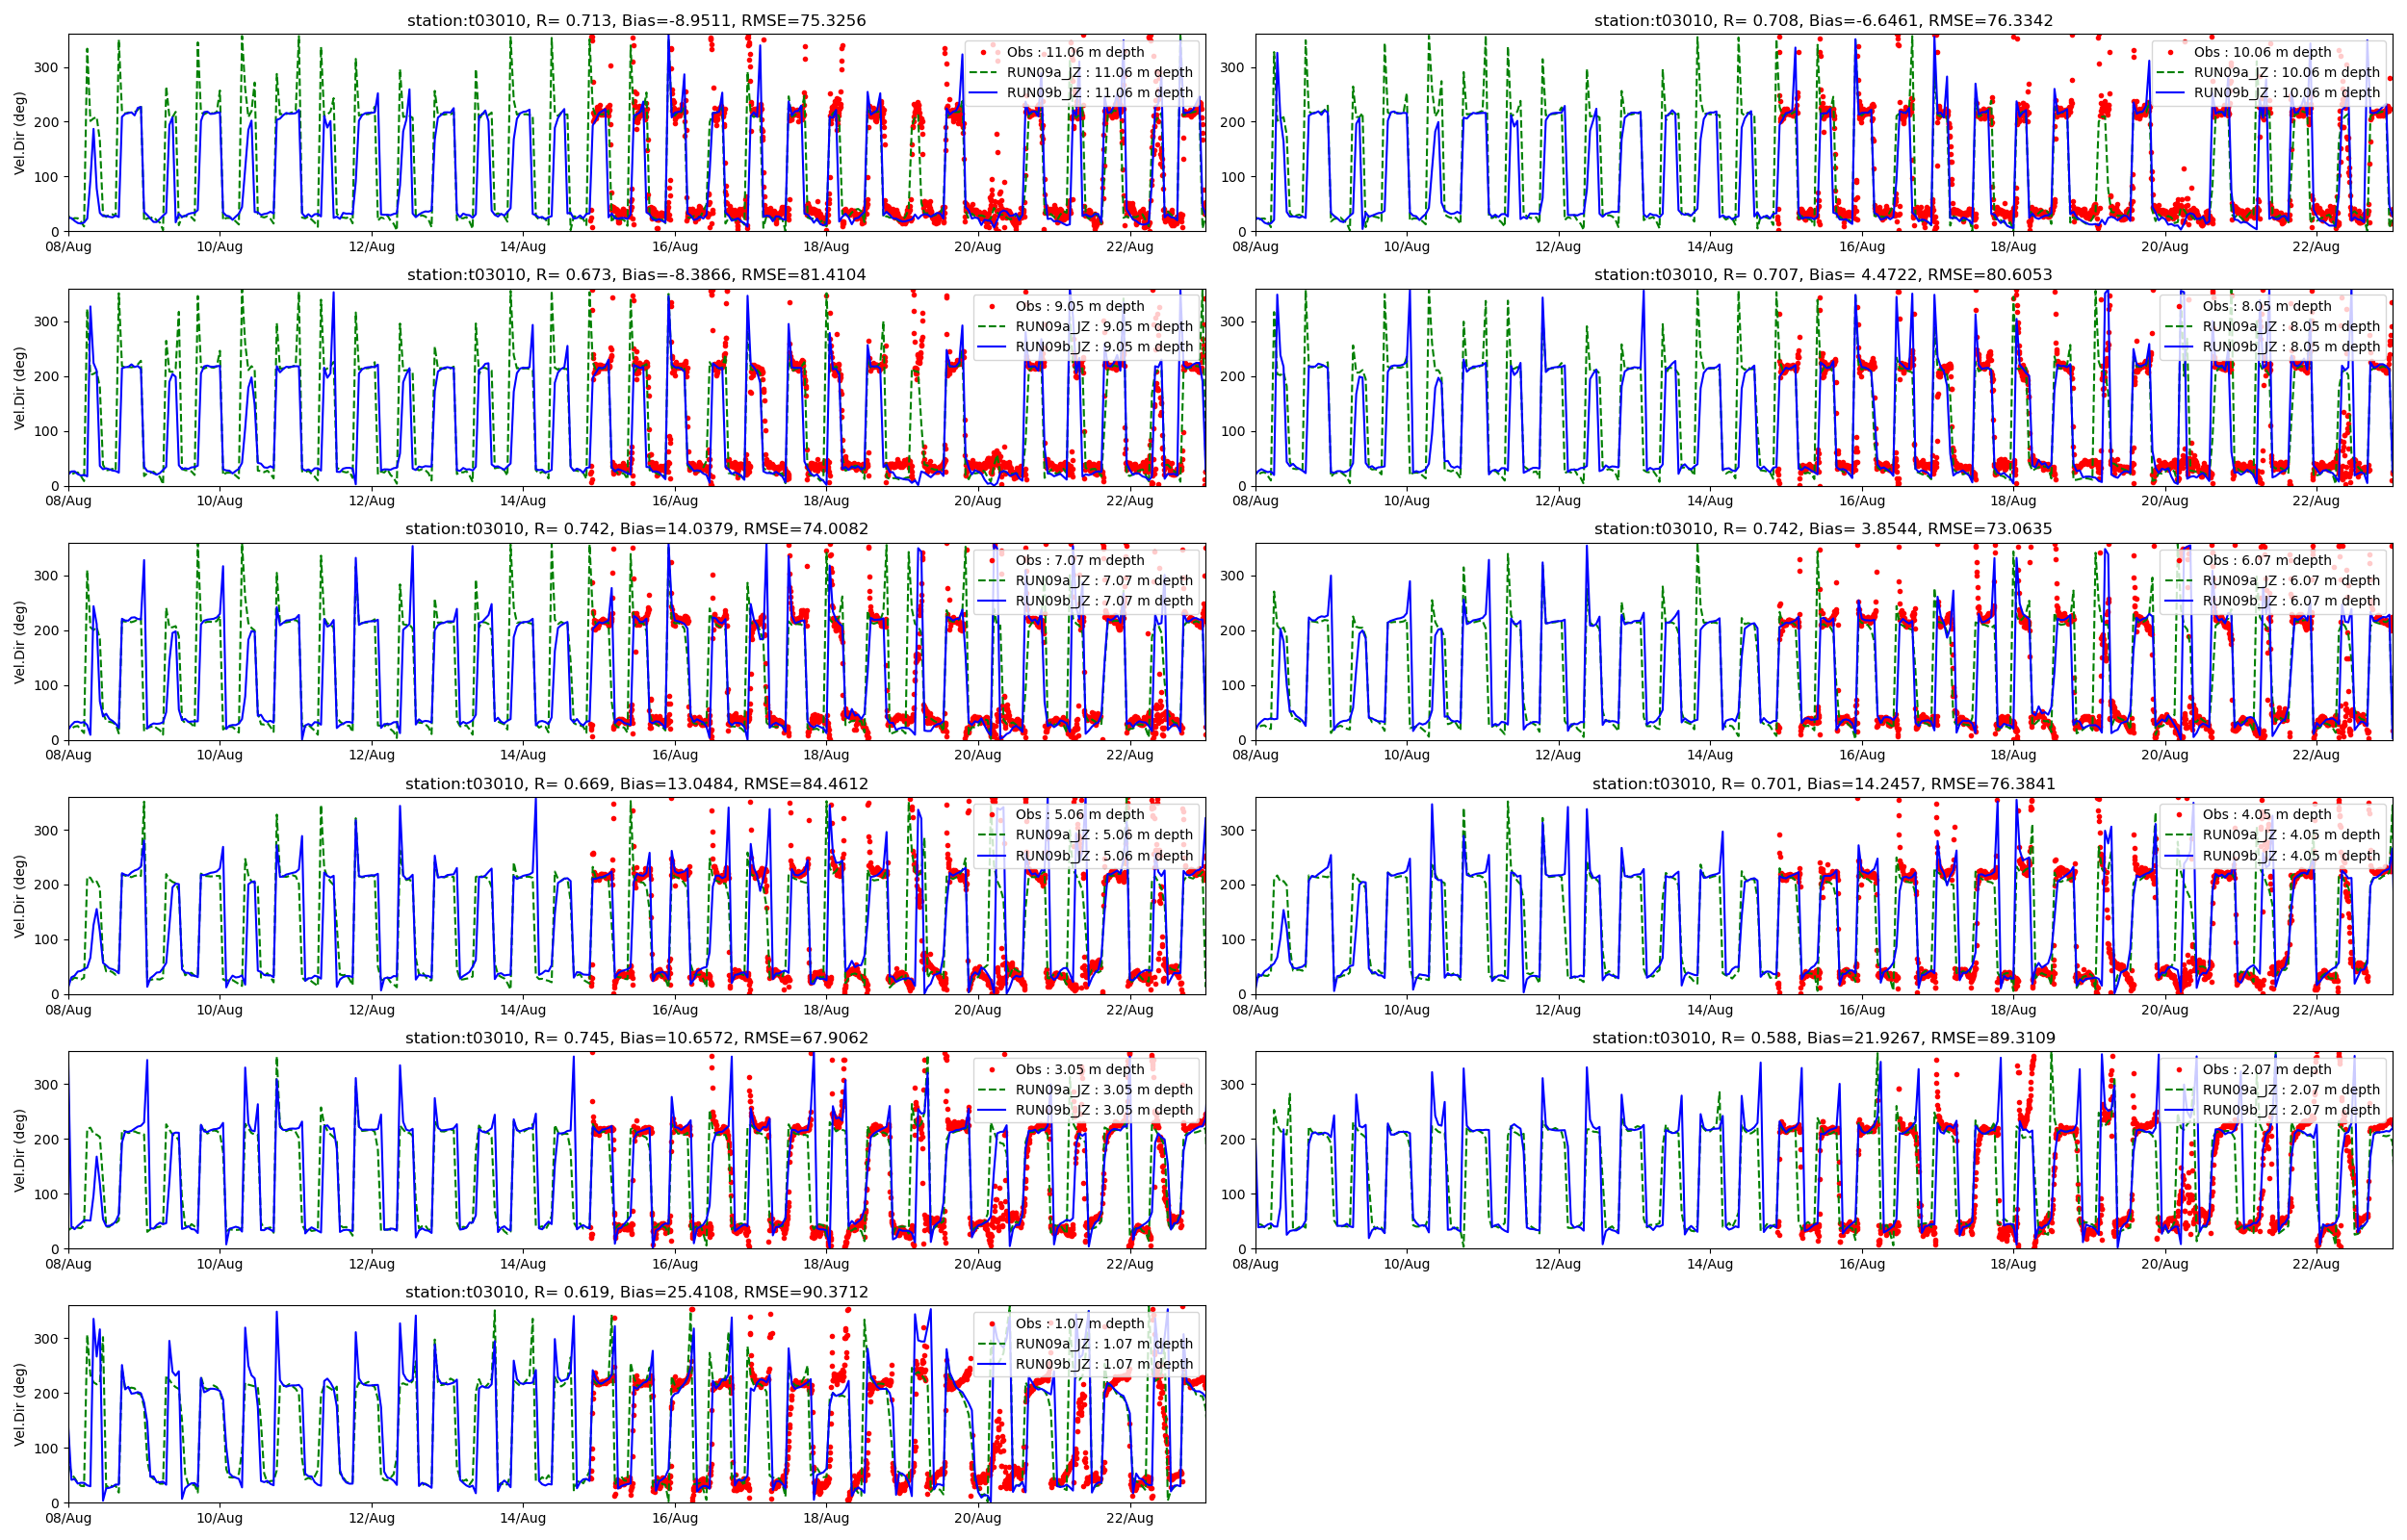Click the red Obs marker in 1.07 m legend

[x=992, y=1323]
